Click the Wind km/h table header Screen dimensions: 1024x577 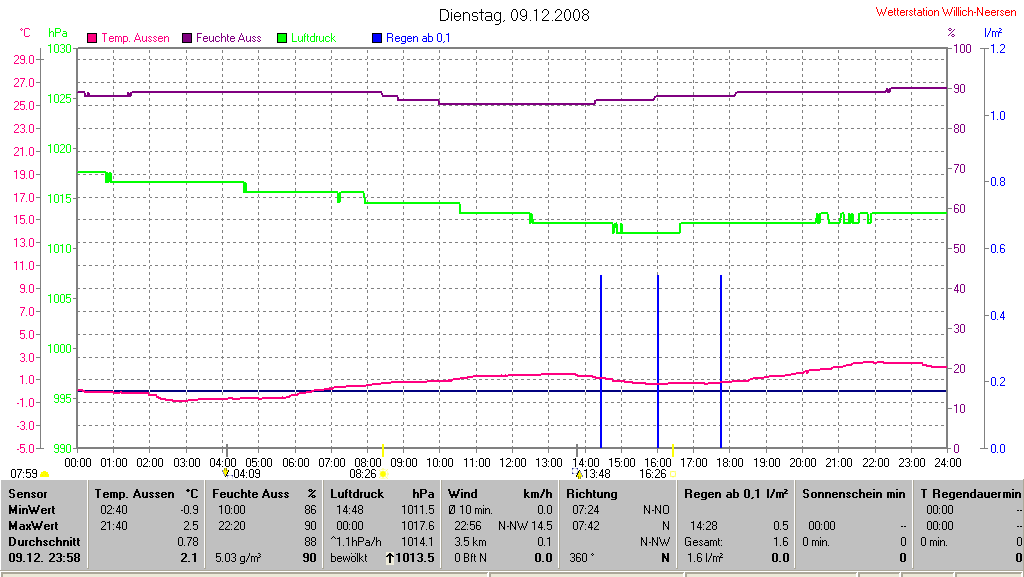500,494
